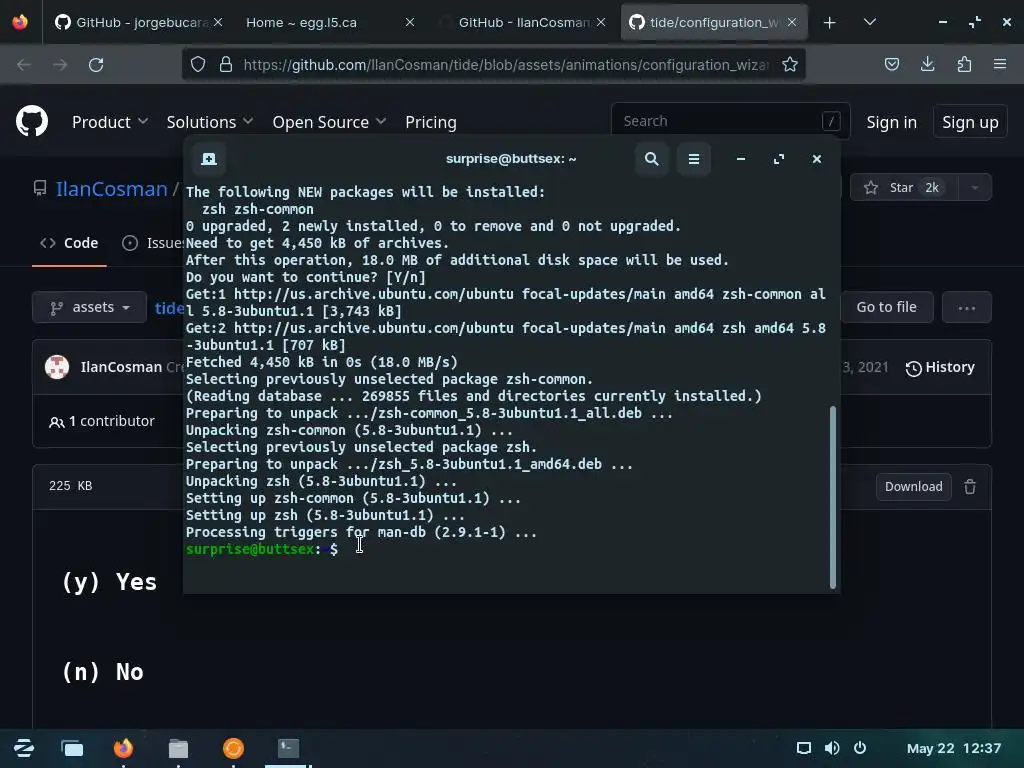Close the tide/configuration_wizard tab
Viewport: 1024px width, 768px height.
coord(792,22)
